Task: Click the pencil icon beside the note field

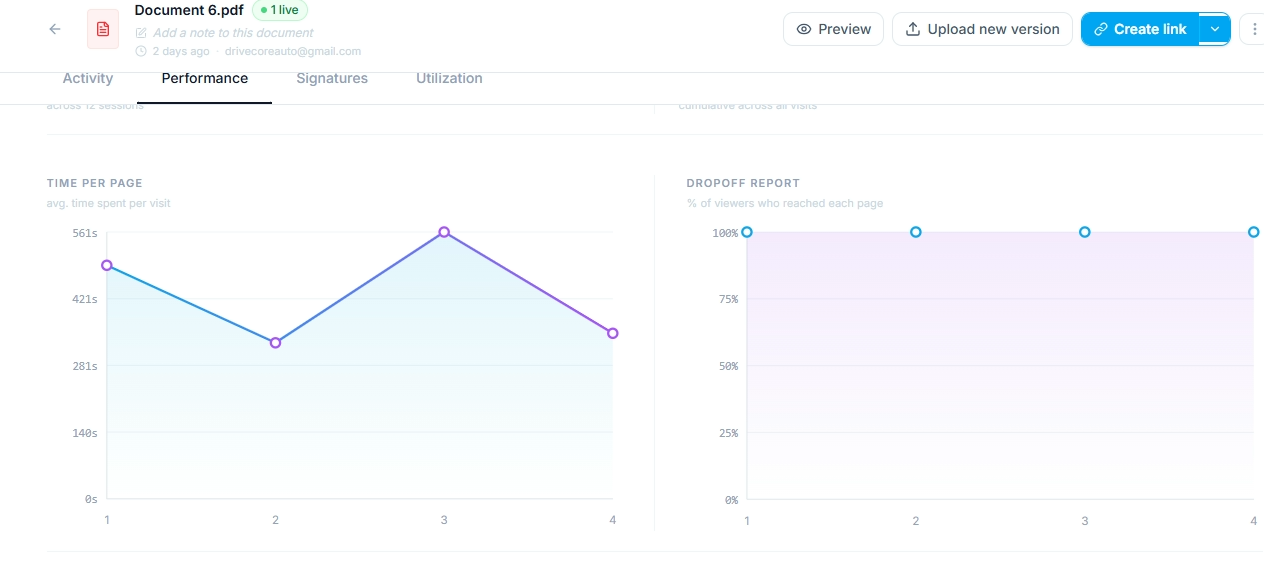Action: tap(141, 33)
